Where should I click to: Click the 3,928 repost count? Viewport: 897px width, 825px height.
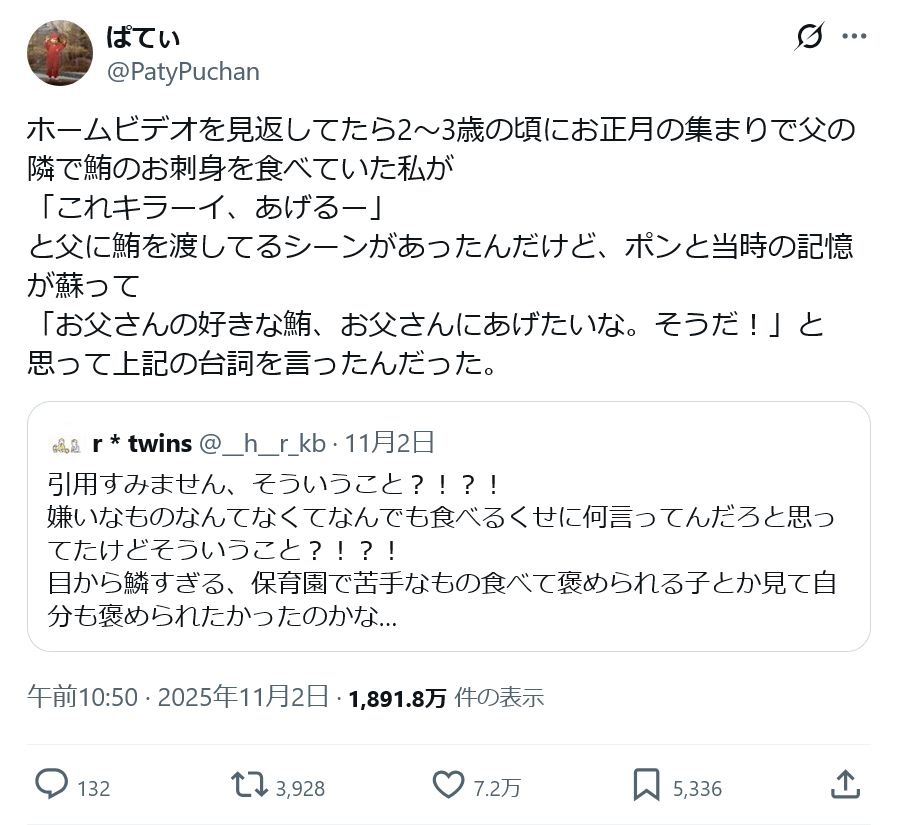300,788
